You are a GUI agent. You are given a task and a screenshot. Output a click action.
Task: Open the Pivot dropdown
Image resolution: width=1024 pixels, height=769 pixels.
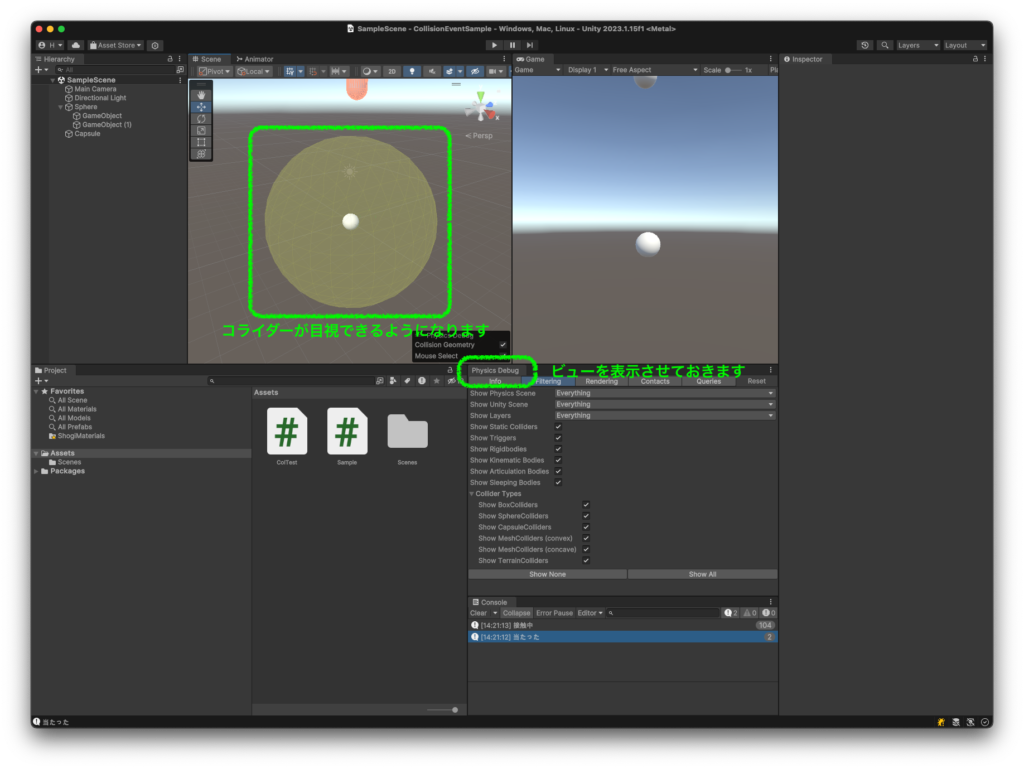coord(215,71)
